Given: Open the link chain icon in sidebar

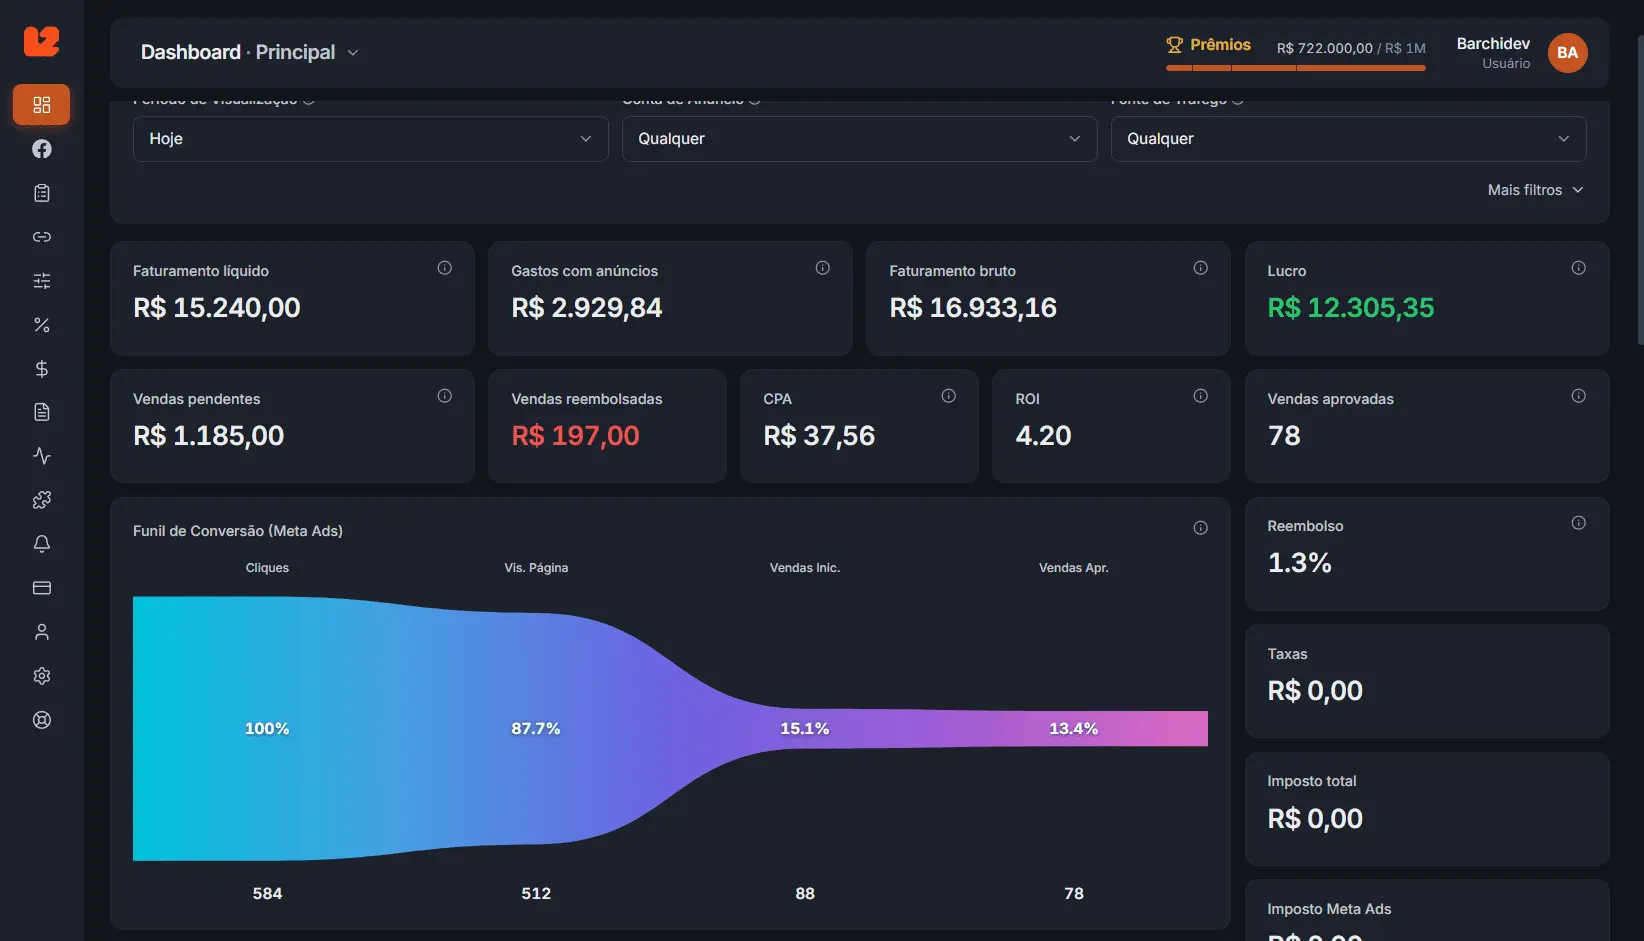Looking at the screenshot, I should pyautogui.click(x=41, y=237).
